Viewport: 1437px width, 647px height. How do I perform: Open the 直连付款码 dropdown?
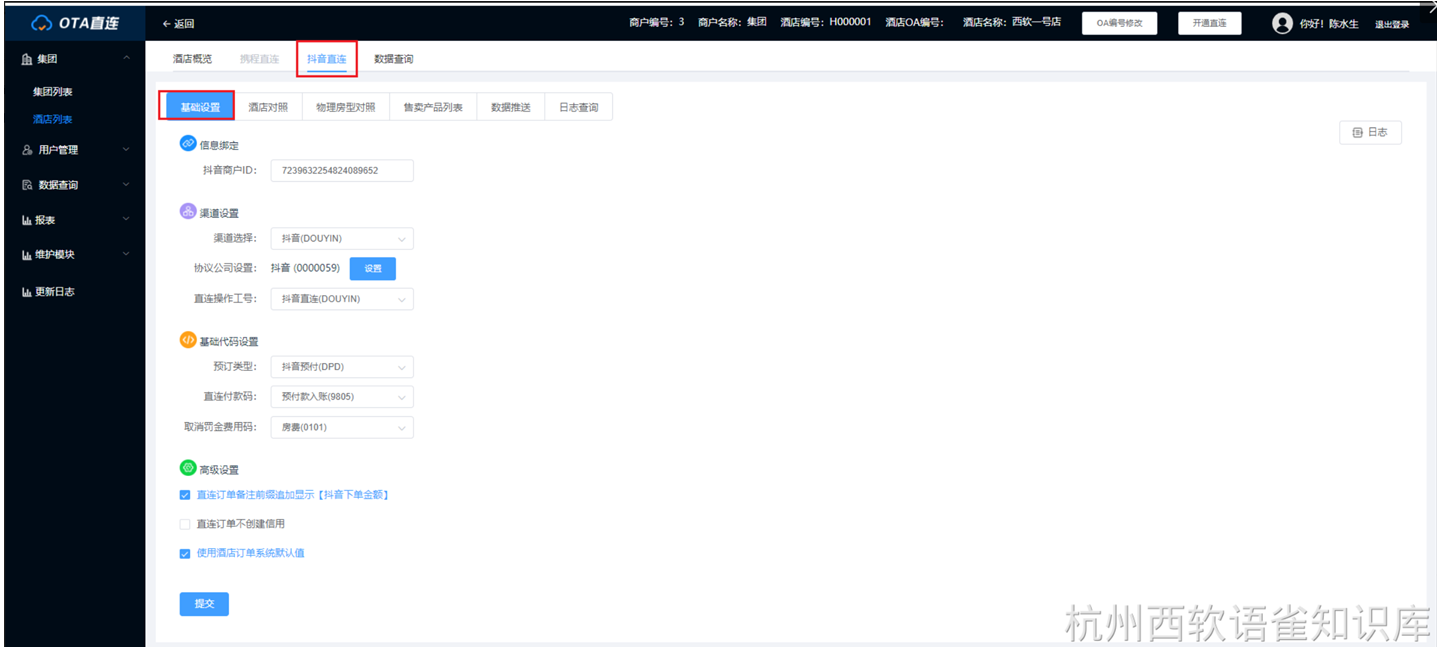point(342,397)
